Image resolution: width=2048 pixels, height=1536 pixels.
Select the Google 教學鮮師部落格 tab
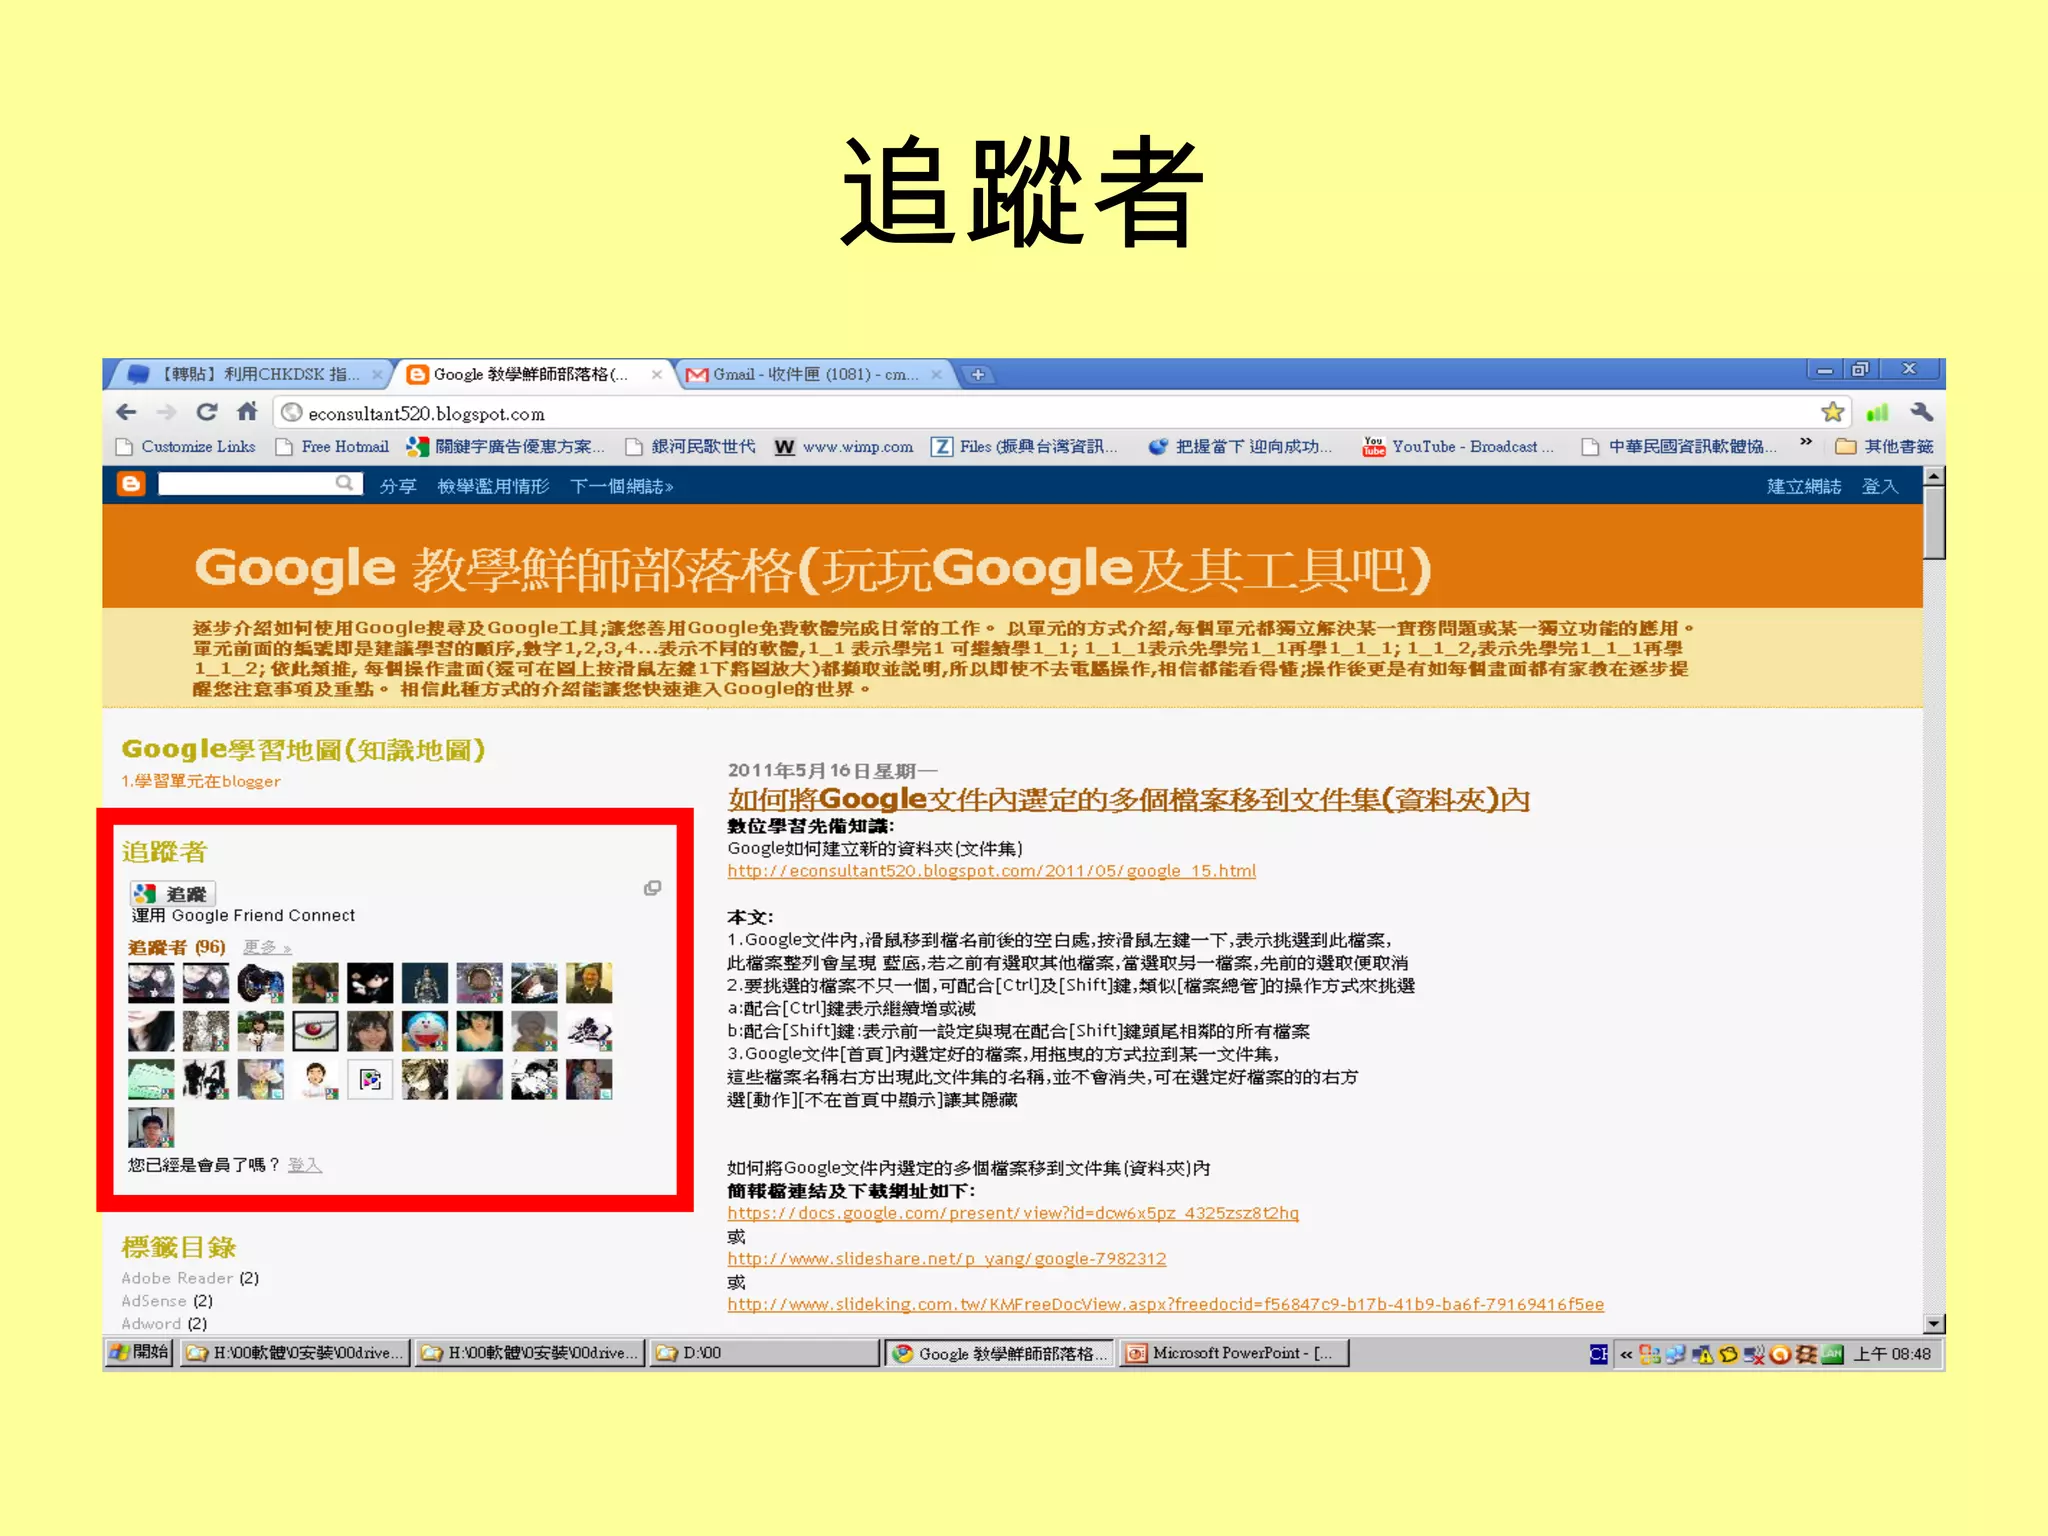pyautogui.click(x=535, y=374)
